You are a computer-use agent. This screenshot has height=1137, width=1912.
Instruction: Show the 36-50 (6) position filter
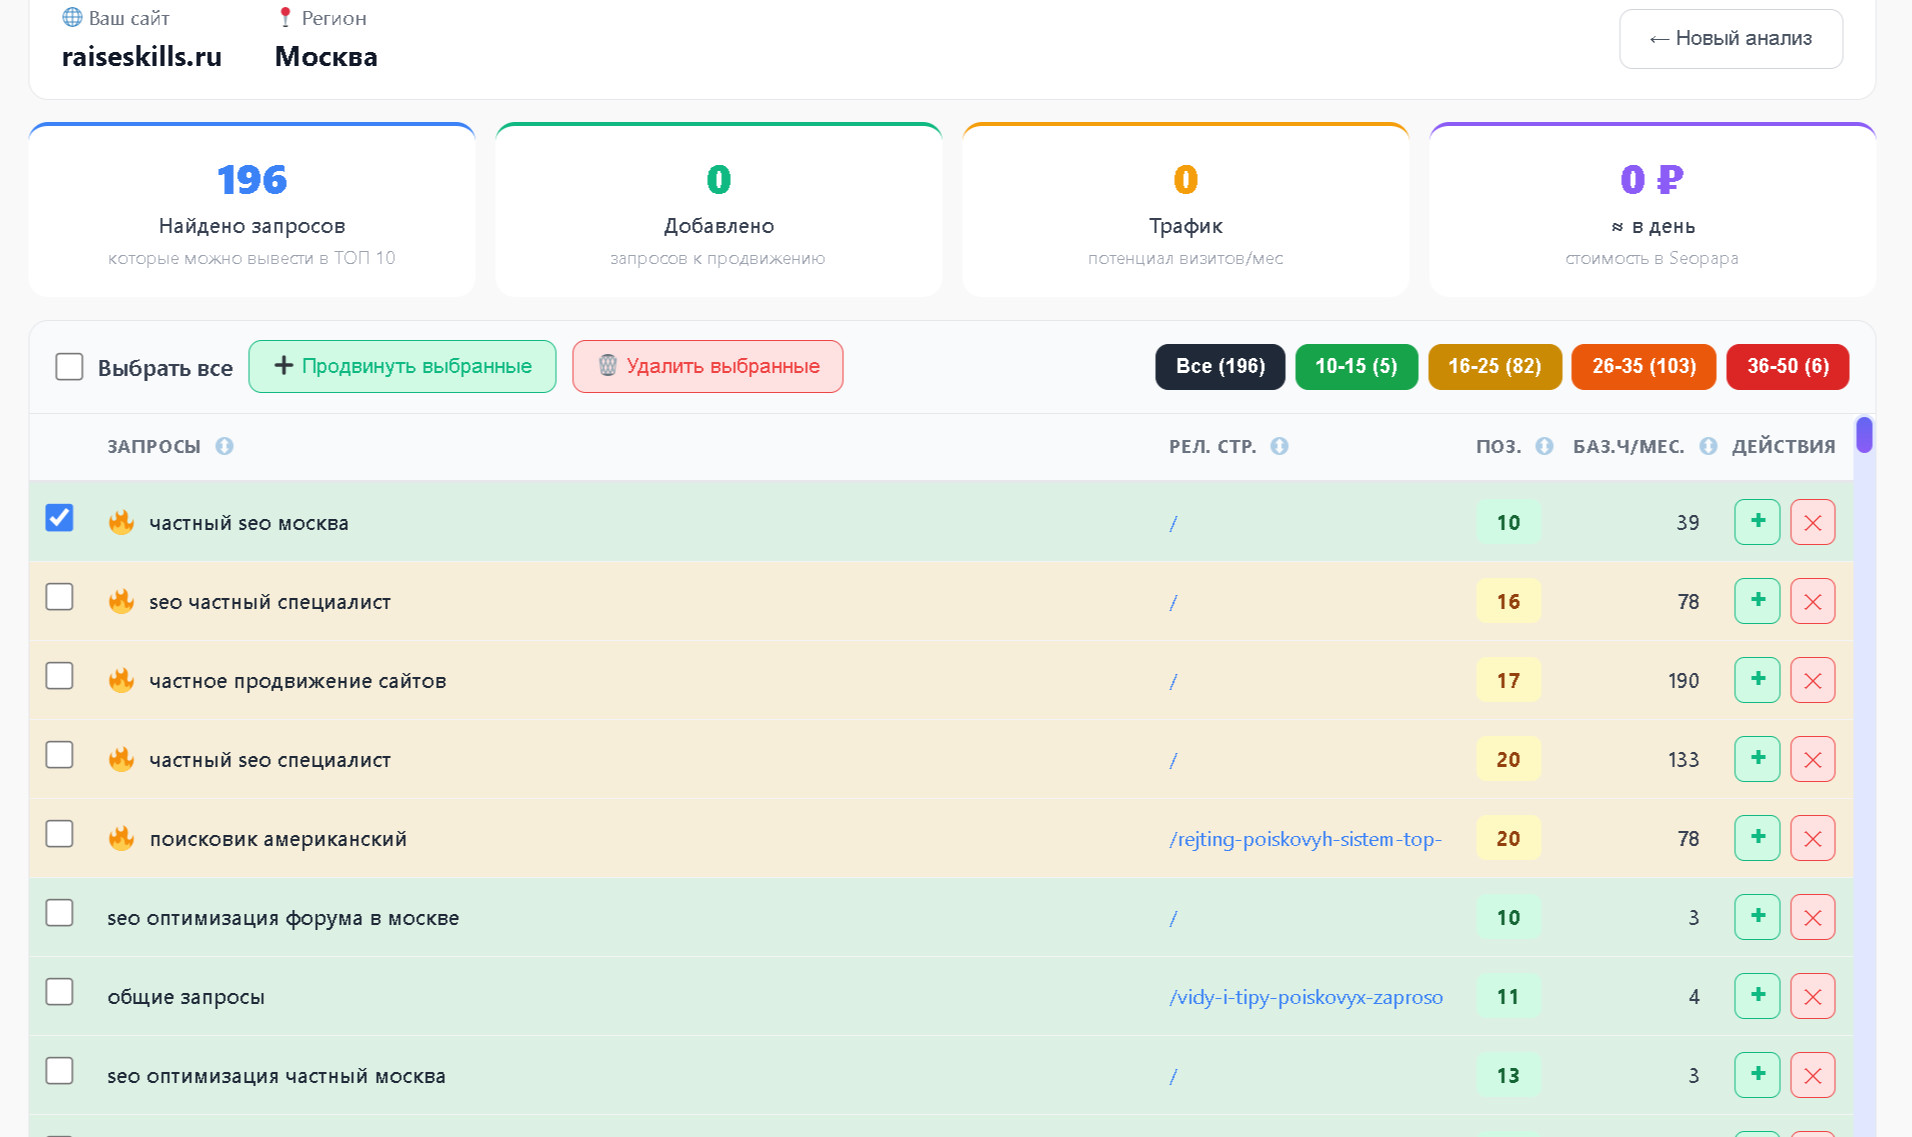tap(1787, 366)
